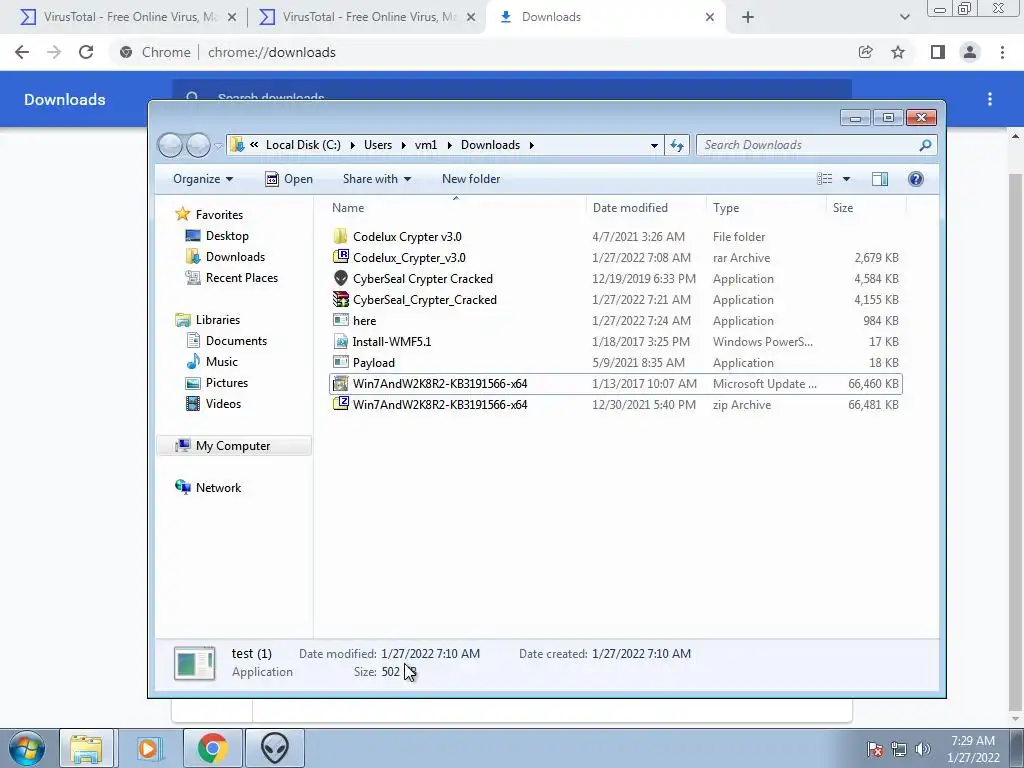Image resolution: width=1024 pixels, height=768 pixels.
Task: Select the Install-WMF5.1 PowerShell script icon
Action: 340,341
